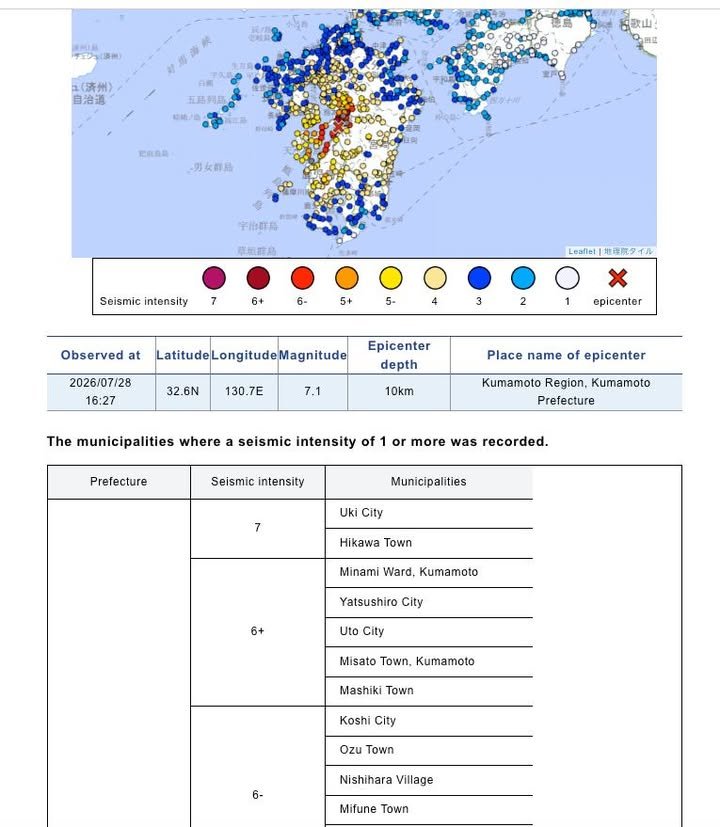The image size is (720, 827).
Task: Open the 地理院タイル attribution link
Action: [x=628, y=252]
